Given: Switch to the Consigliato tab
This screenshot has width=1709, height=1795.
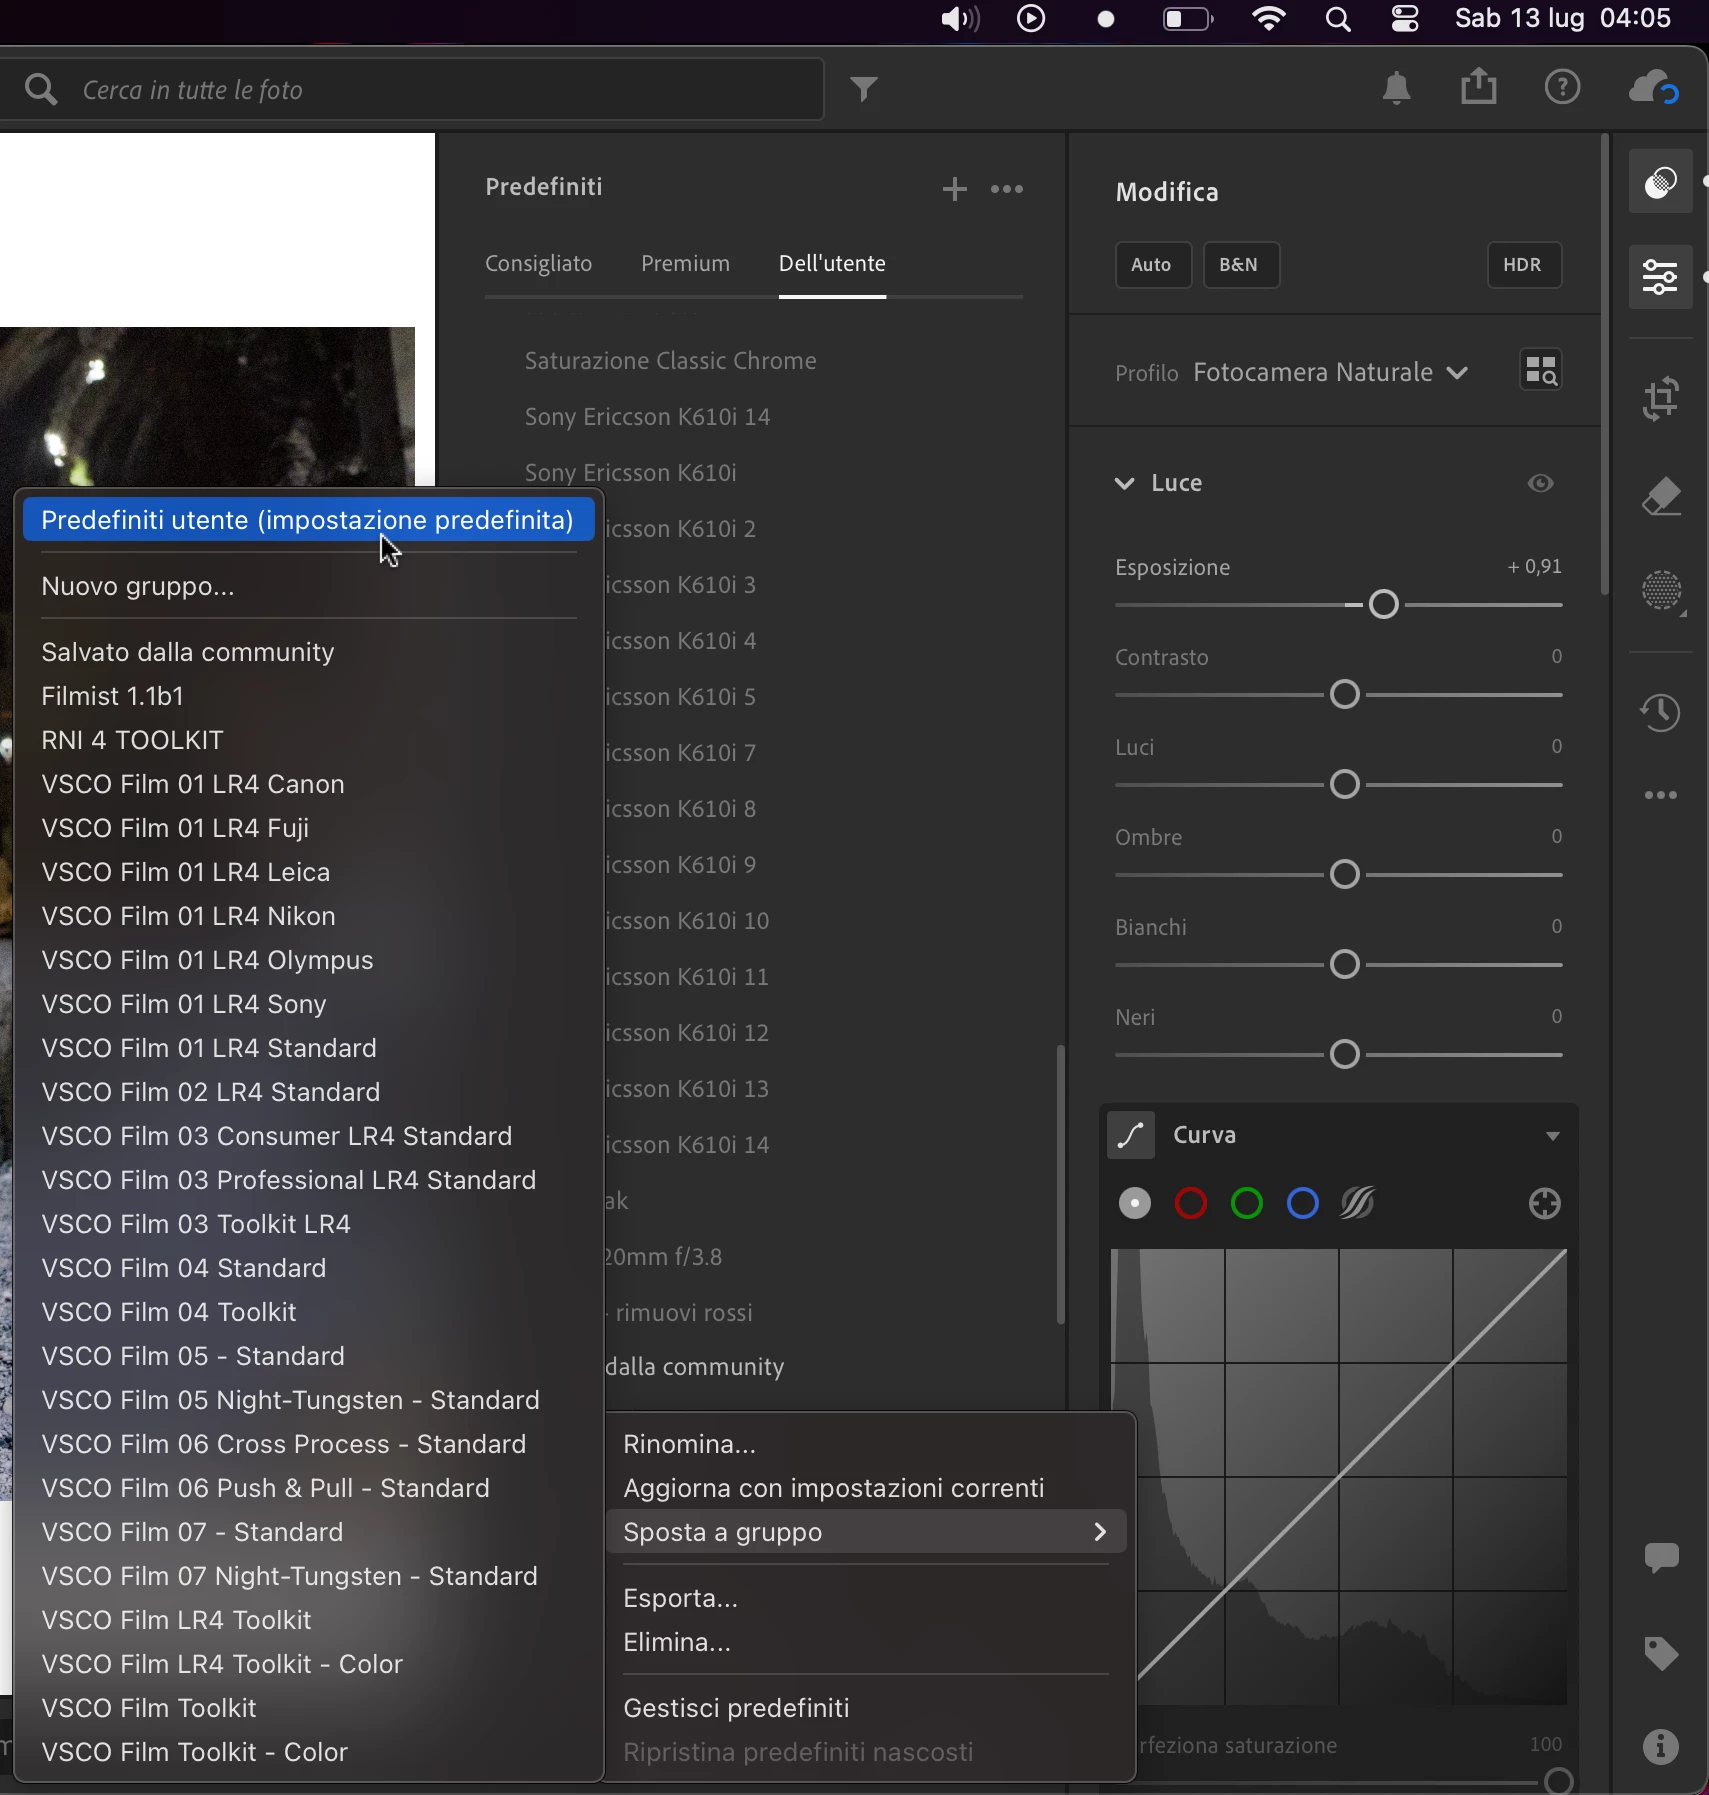Looking at the screenshot, I should pos(539,264).
